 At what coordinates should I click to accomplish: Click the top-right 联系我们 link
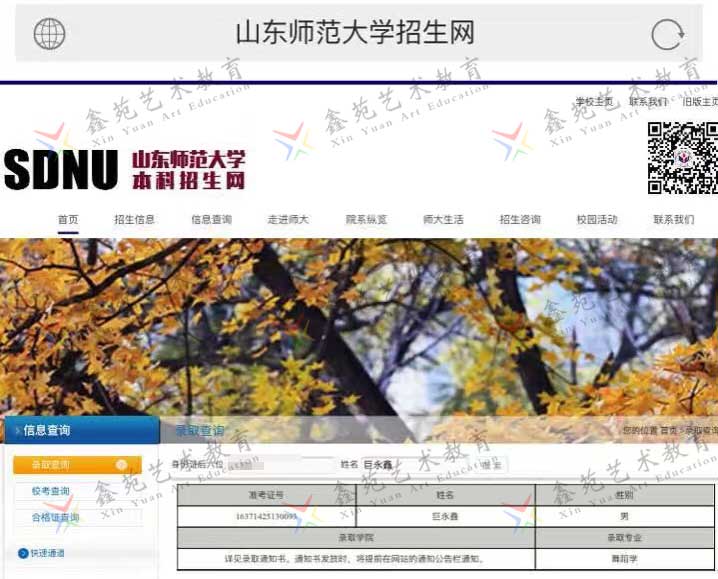[648, 102]
